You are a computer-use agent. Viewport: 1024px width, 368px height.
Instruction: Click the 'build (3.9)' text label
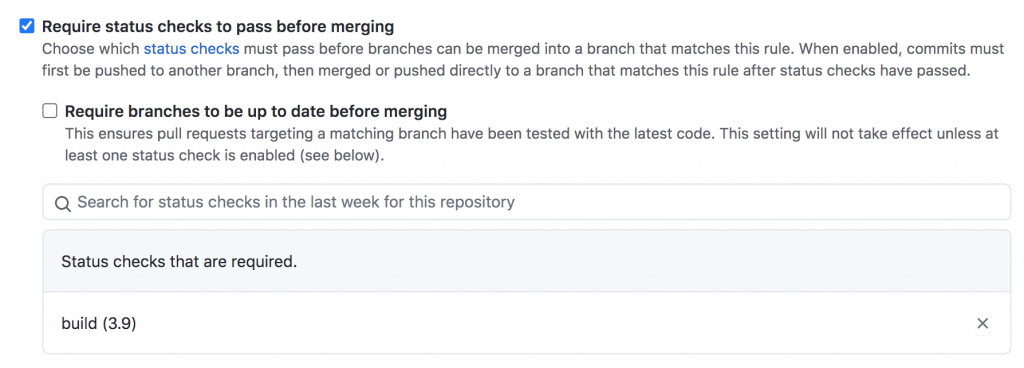point(99,324)
